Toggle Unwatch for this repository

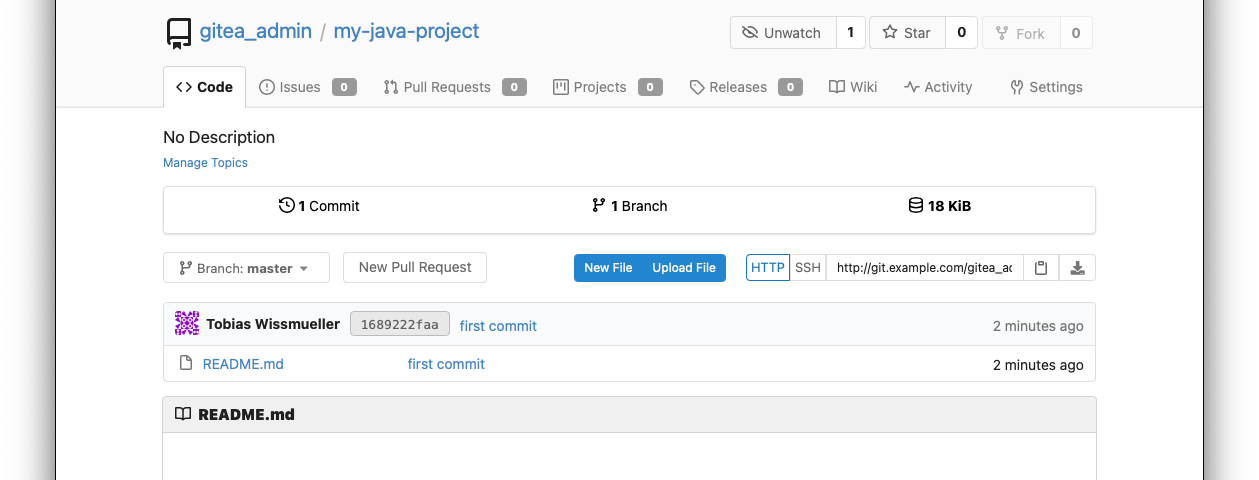coord(782,33)
